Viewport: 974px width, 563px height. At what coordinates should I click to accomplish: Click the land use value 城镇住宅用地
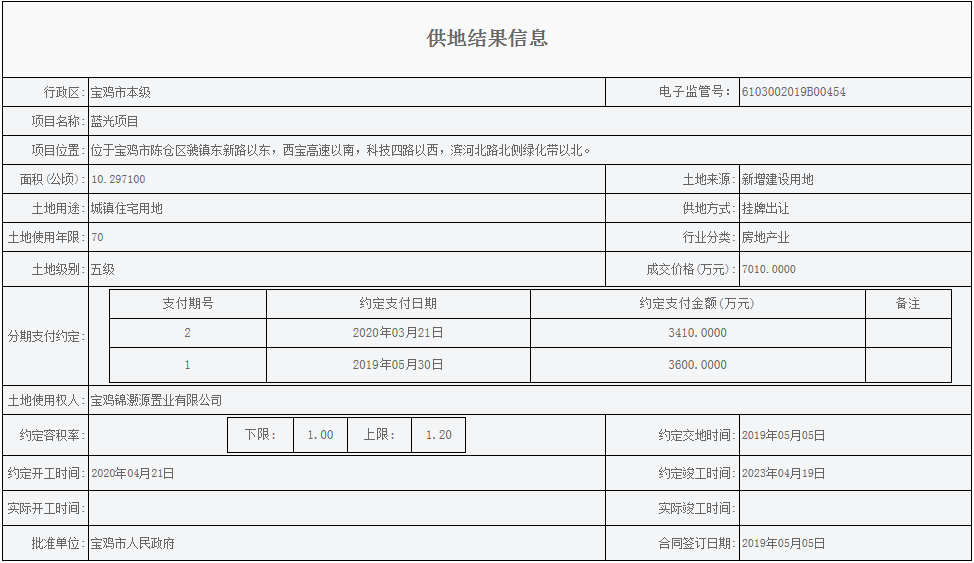click(126, 208)
